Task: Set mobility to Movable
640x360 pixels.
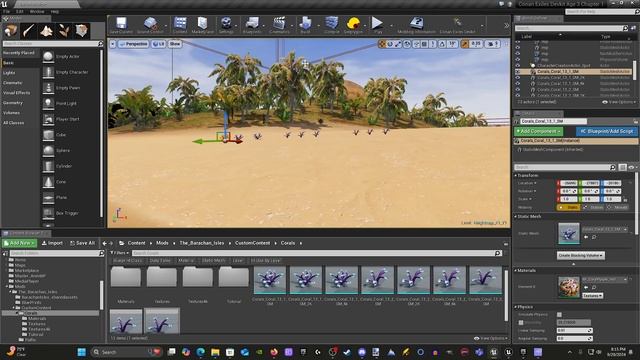Action: (618, 207)
